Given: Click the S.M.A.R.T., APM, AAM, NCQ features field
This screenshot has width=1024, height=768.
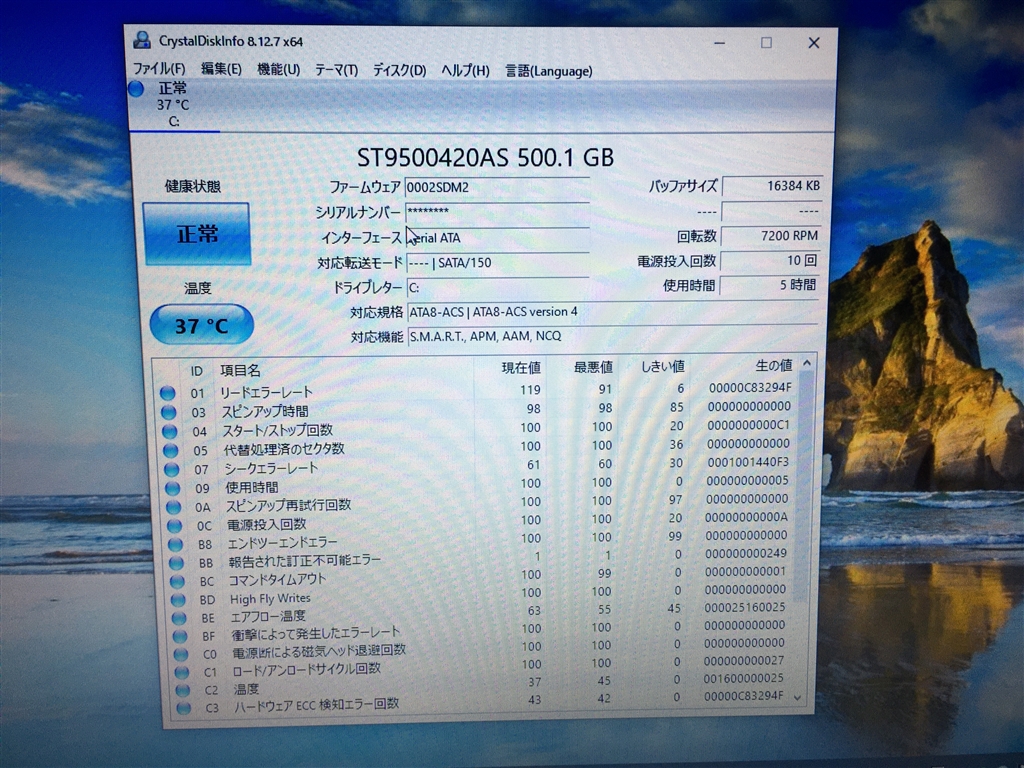Looking at the screenshot, I should [613, 336].
